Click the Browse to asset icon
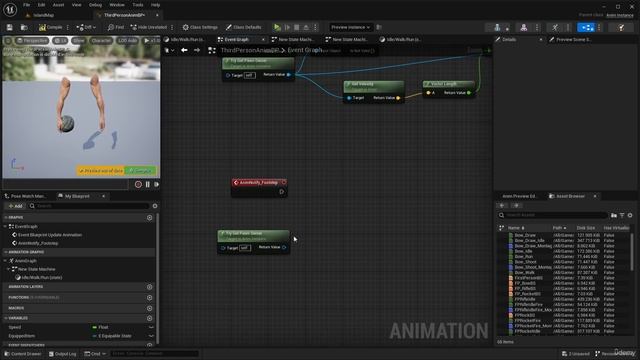640x360 pixels. pos(24,27)
